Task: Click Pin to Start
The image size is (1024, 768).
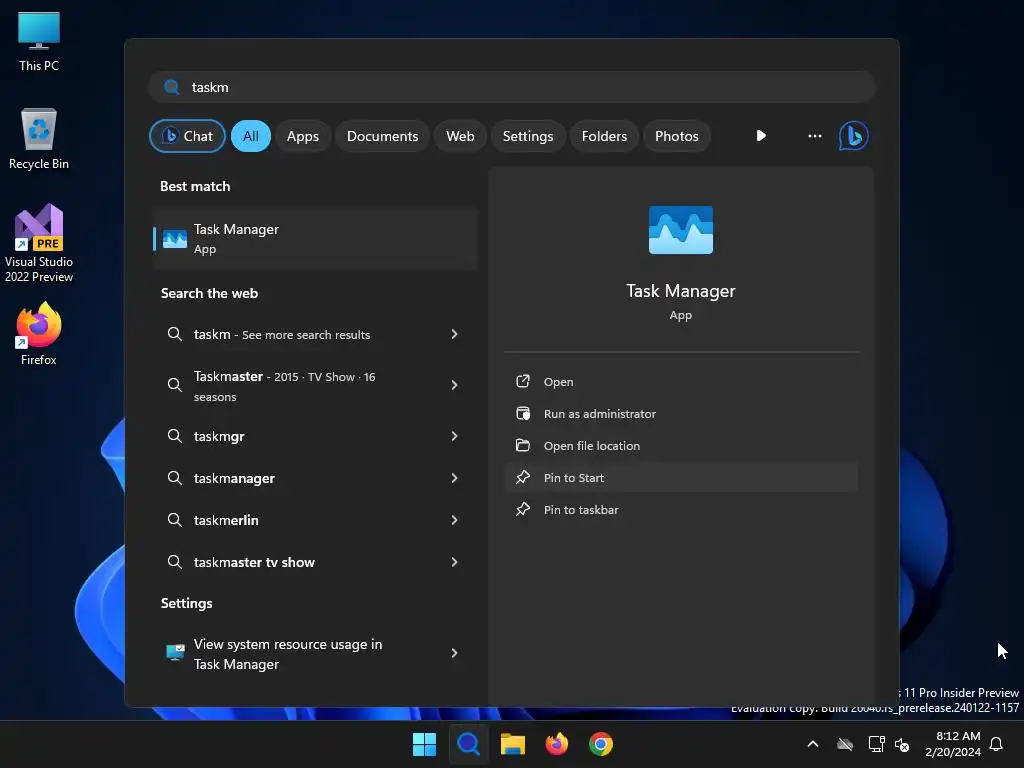Action: [x=680, y=477]
